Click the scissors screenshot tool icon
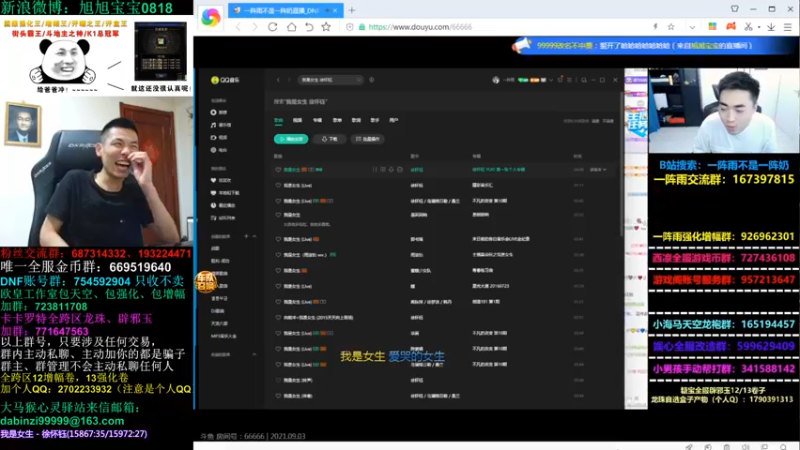Screen dimensions: 800x450 click(748, 27)
